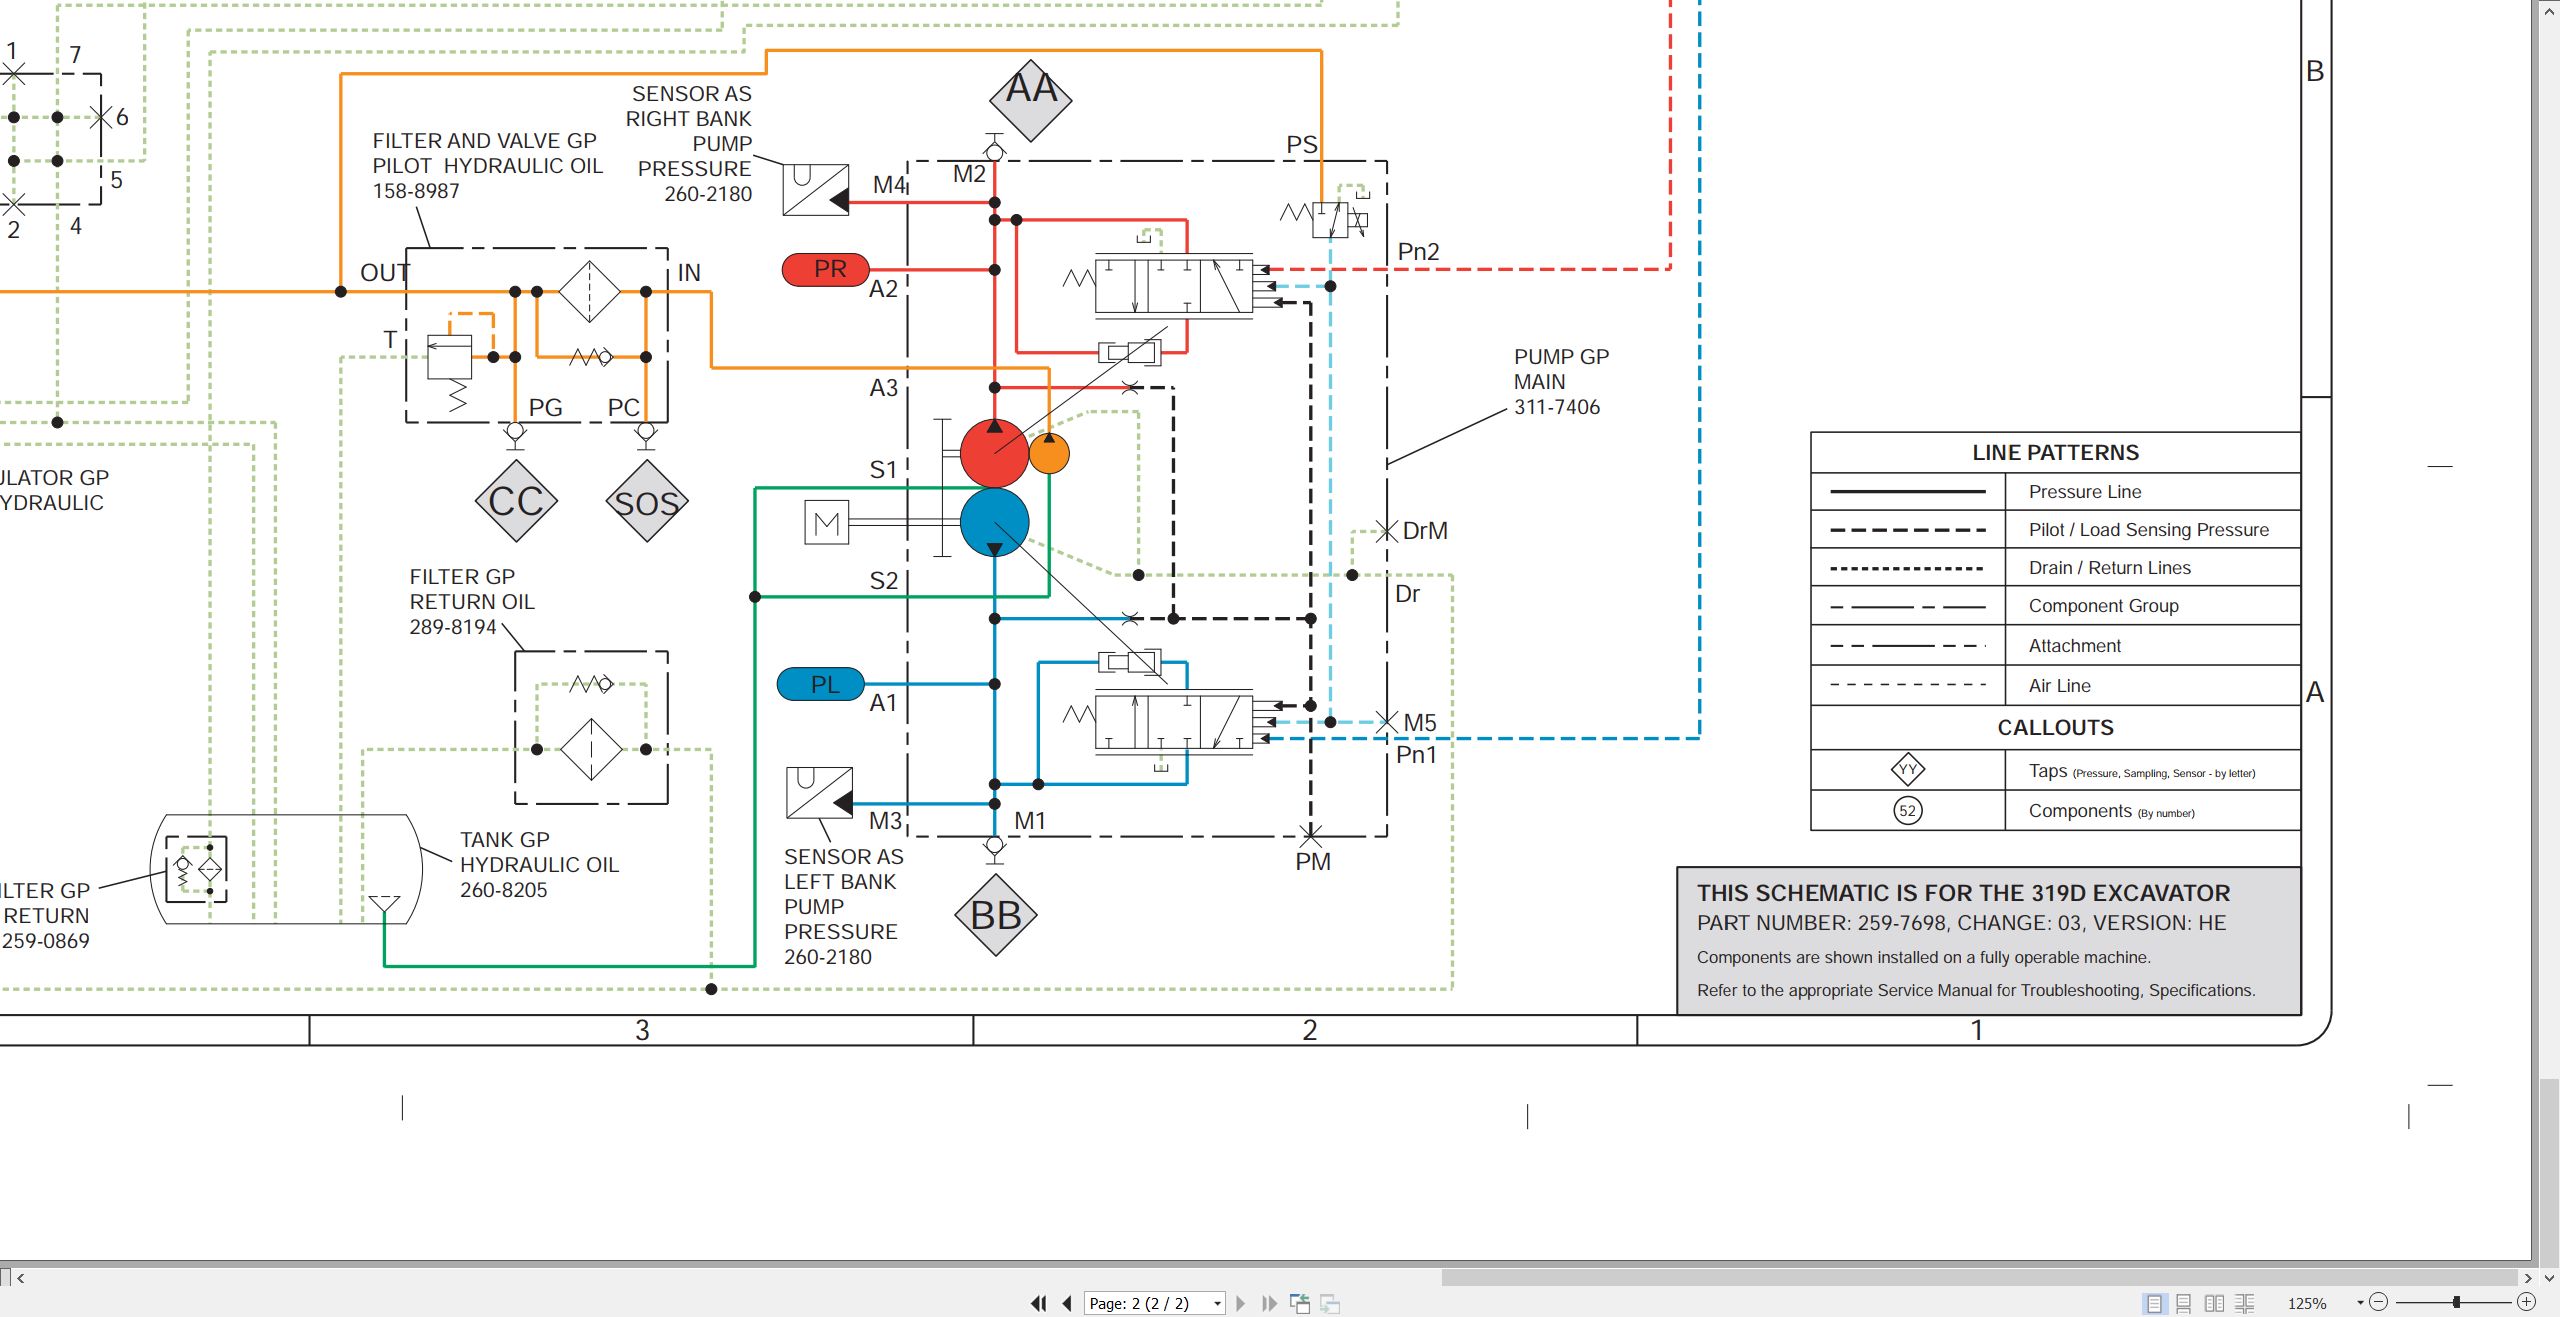Image resolution: width=2560 pixels, height=1317 pixels.
Task: Open the 125% zoom level dropdown arrow
Action: coord(2360,1303)
